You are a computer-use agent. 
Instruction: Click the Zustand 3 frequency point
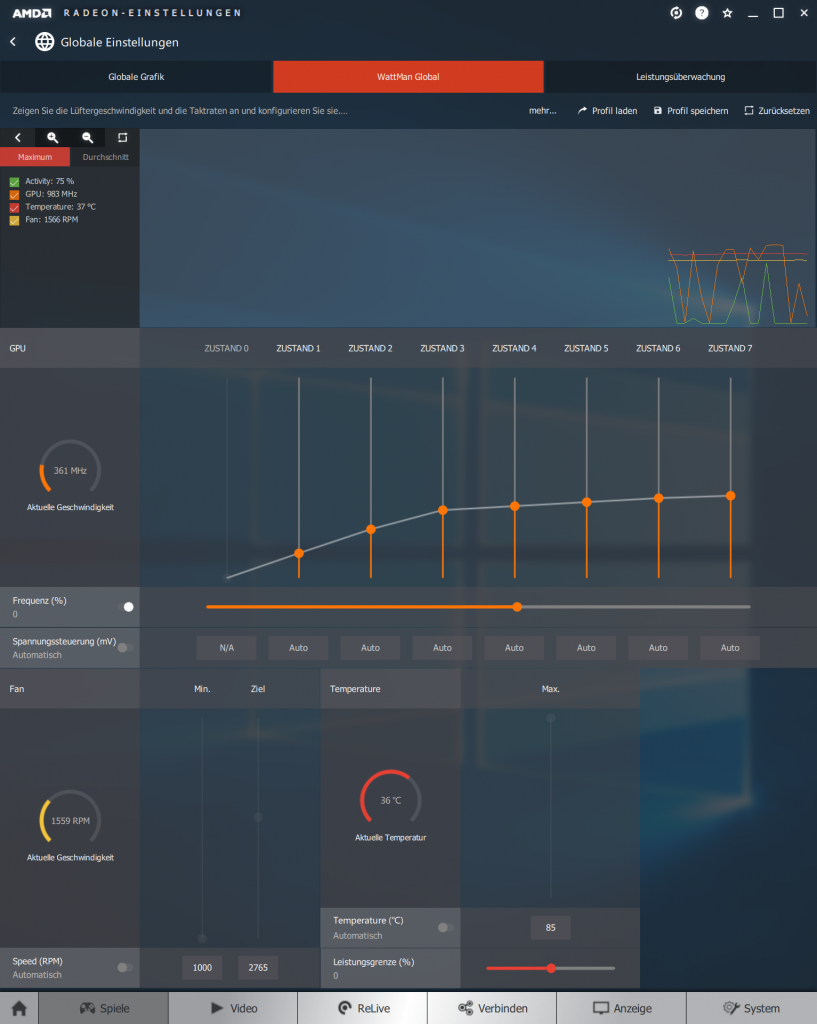(443, 510)
